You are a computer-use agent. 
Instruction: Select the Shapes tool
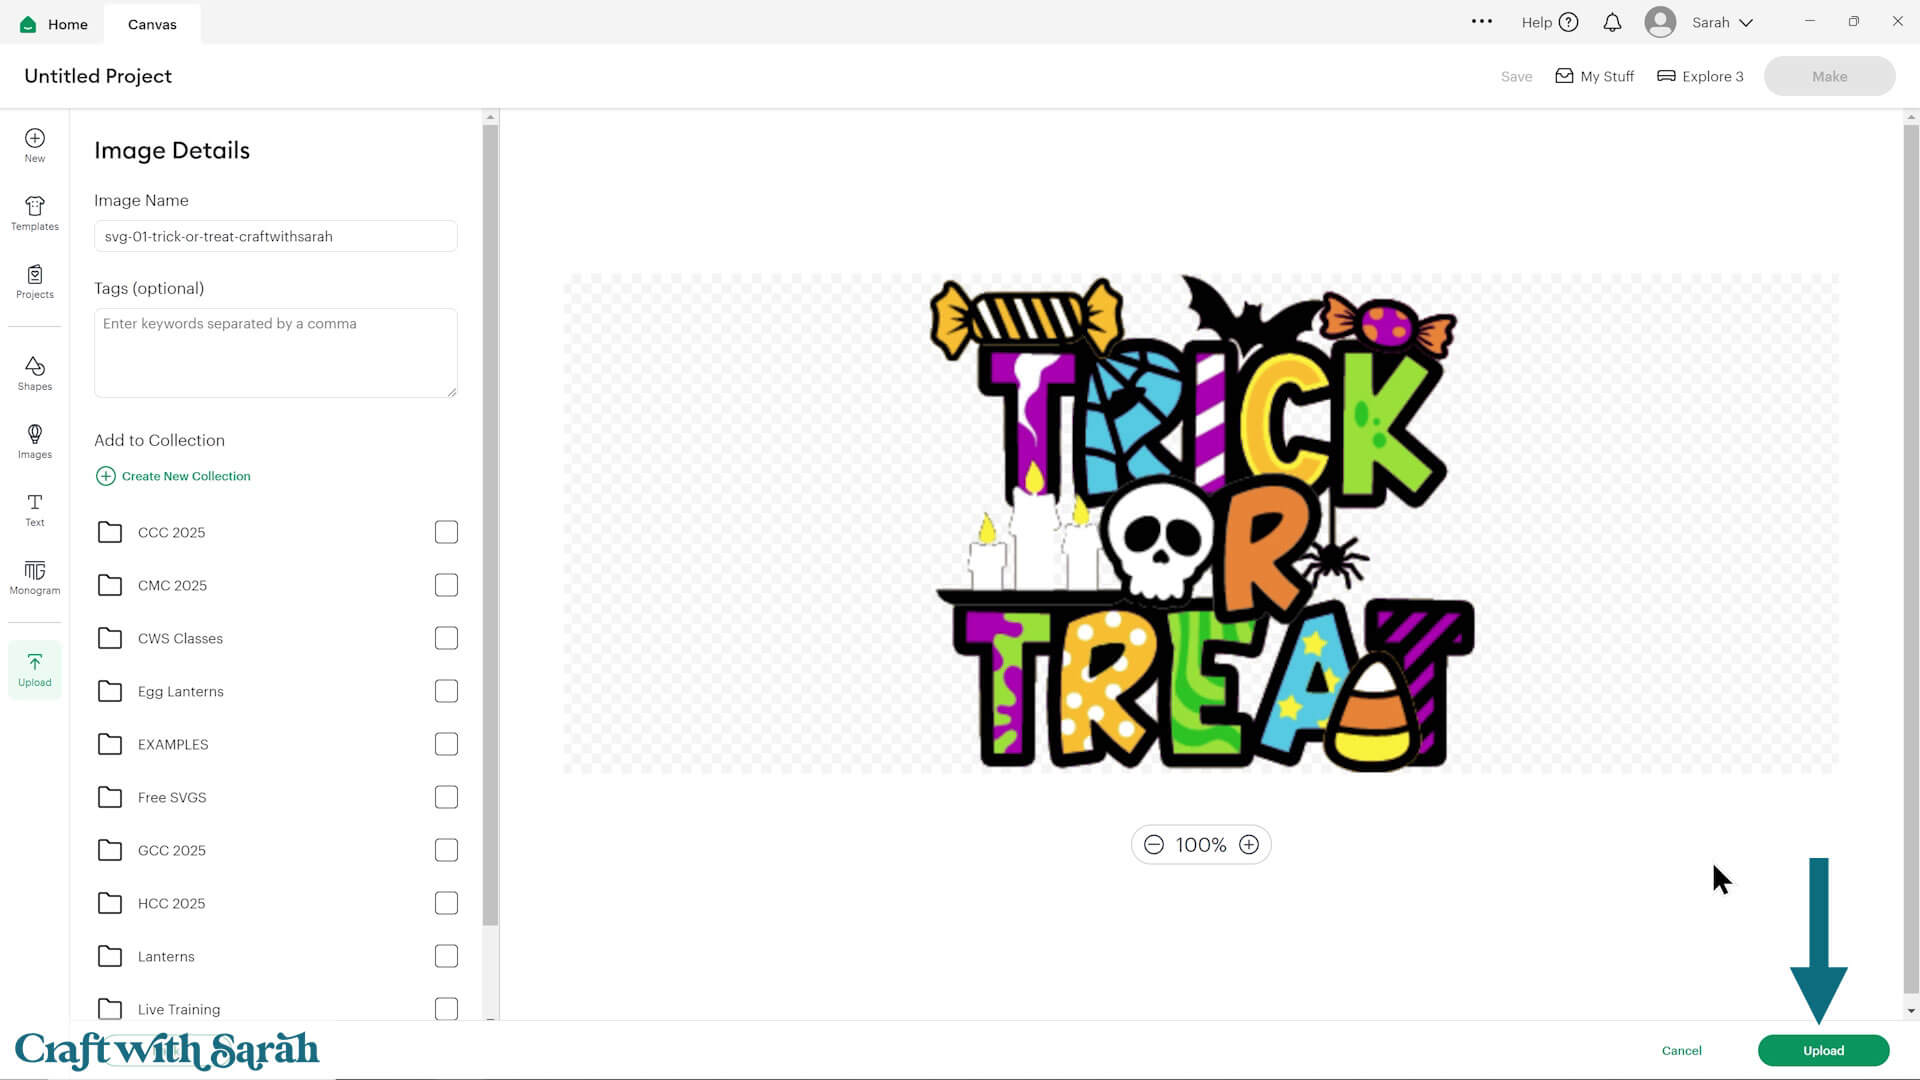(34, 372)
